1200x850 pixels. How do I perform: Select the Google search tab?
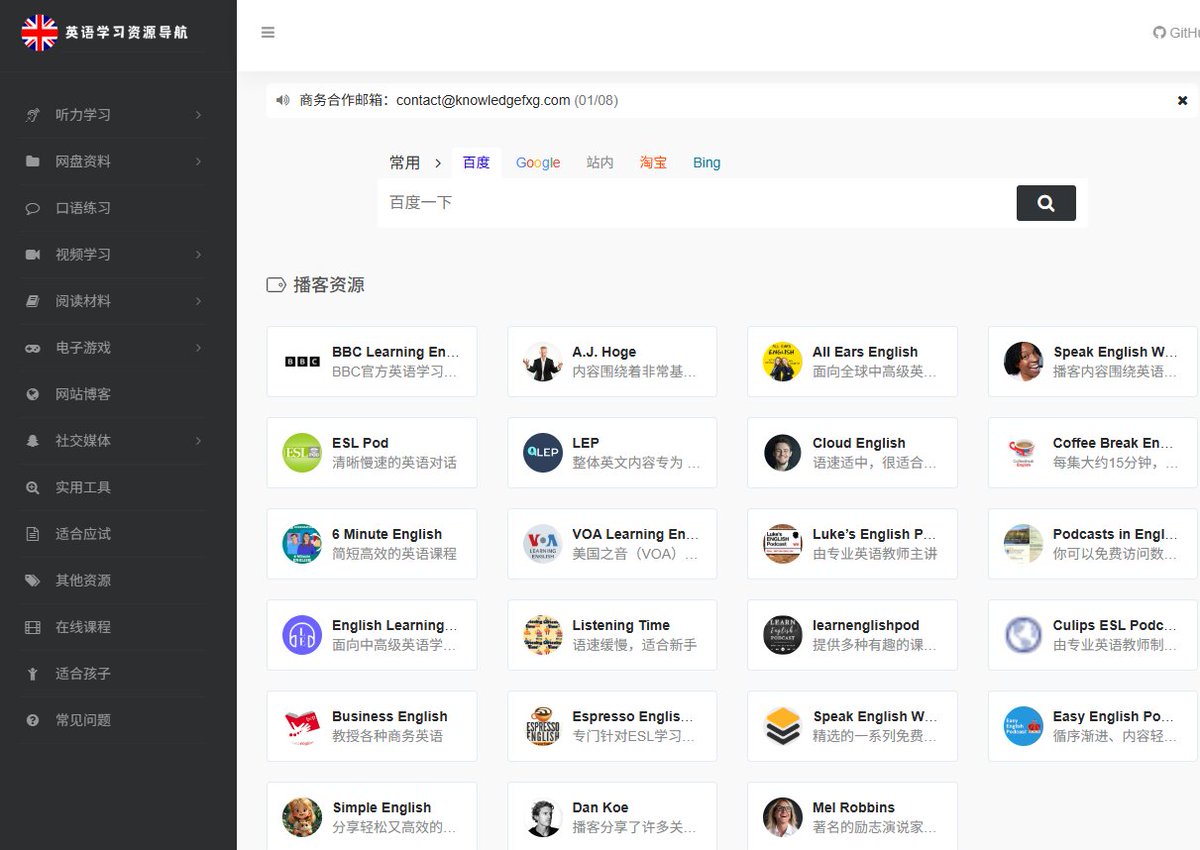coord(538,162)
